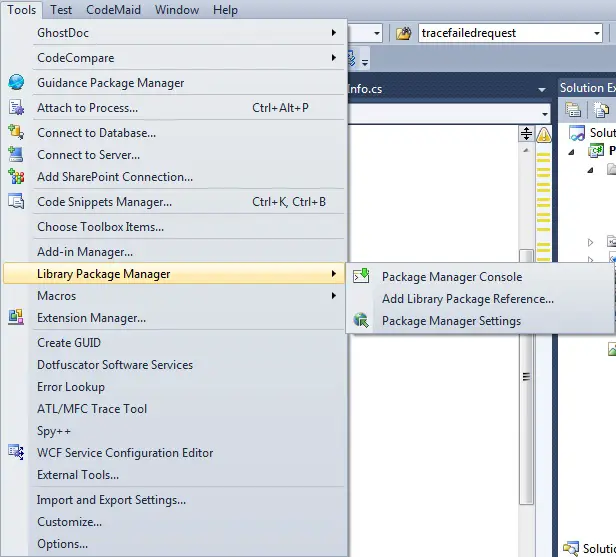The height and width of the screenshot is (557, 616).
Task: Click the WCF Service Configuration Editor icon
Action: coord(16,452)
